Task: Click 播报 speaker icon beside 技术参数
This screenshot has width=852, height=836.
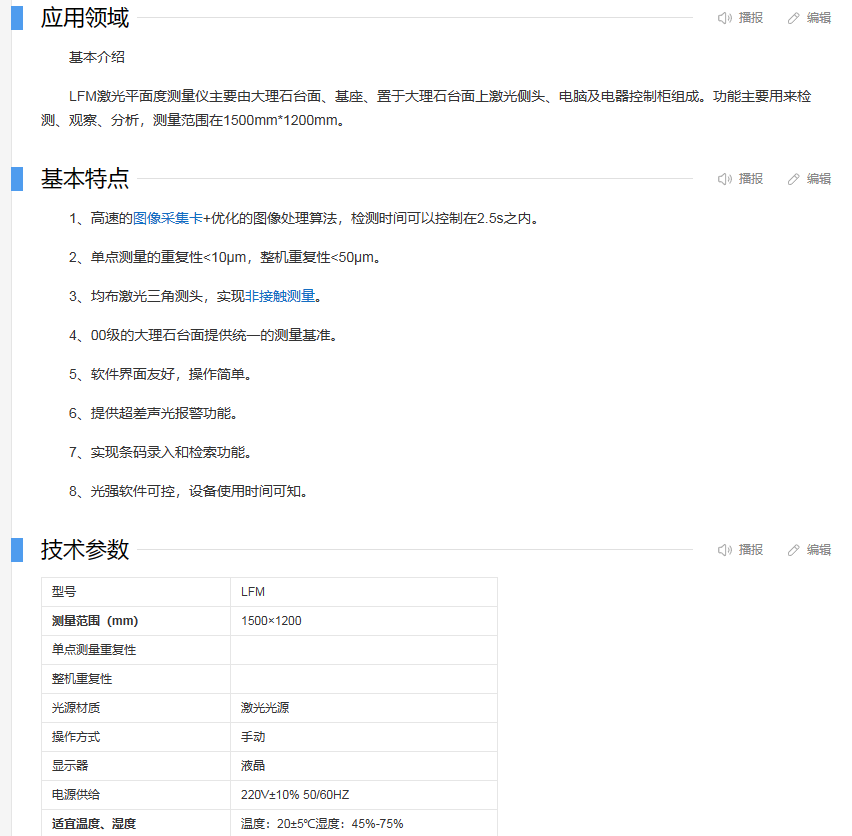Action: (725, 550)
